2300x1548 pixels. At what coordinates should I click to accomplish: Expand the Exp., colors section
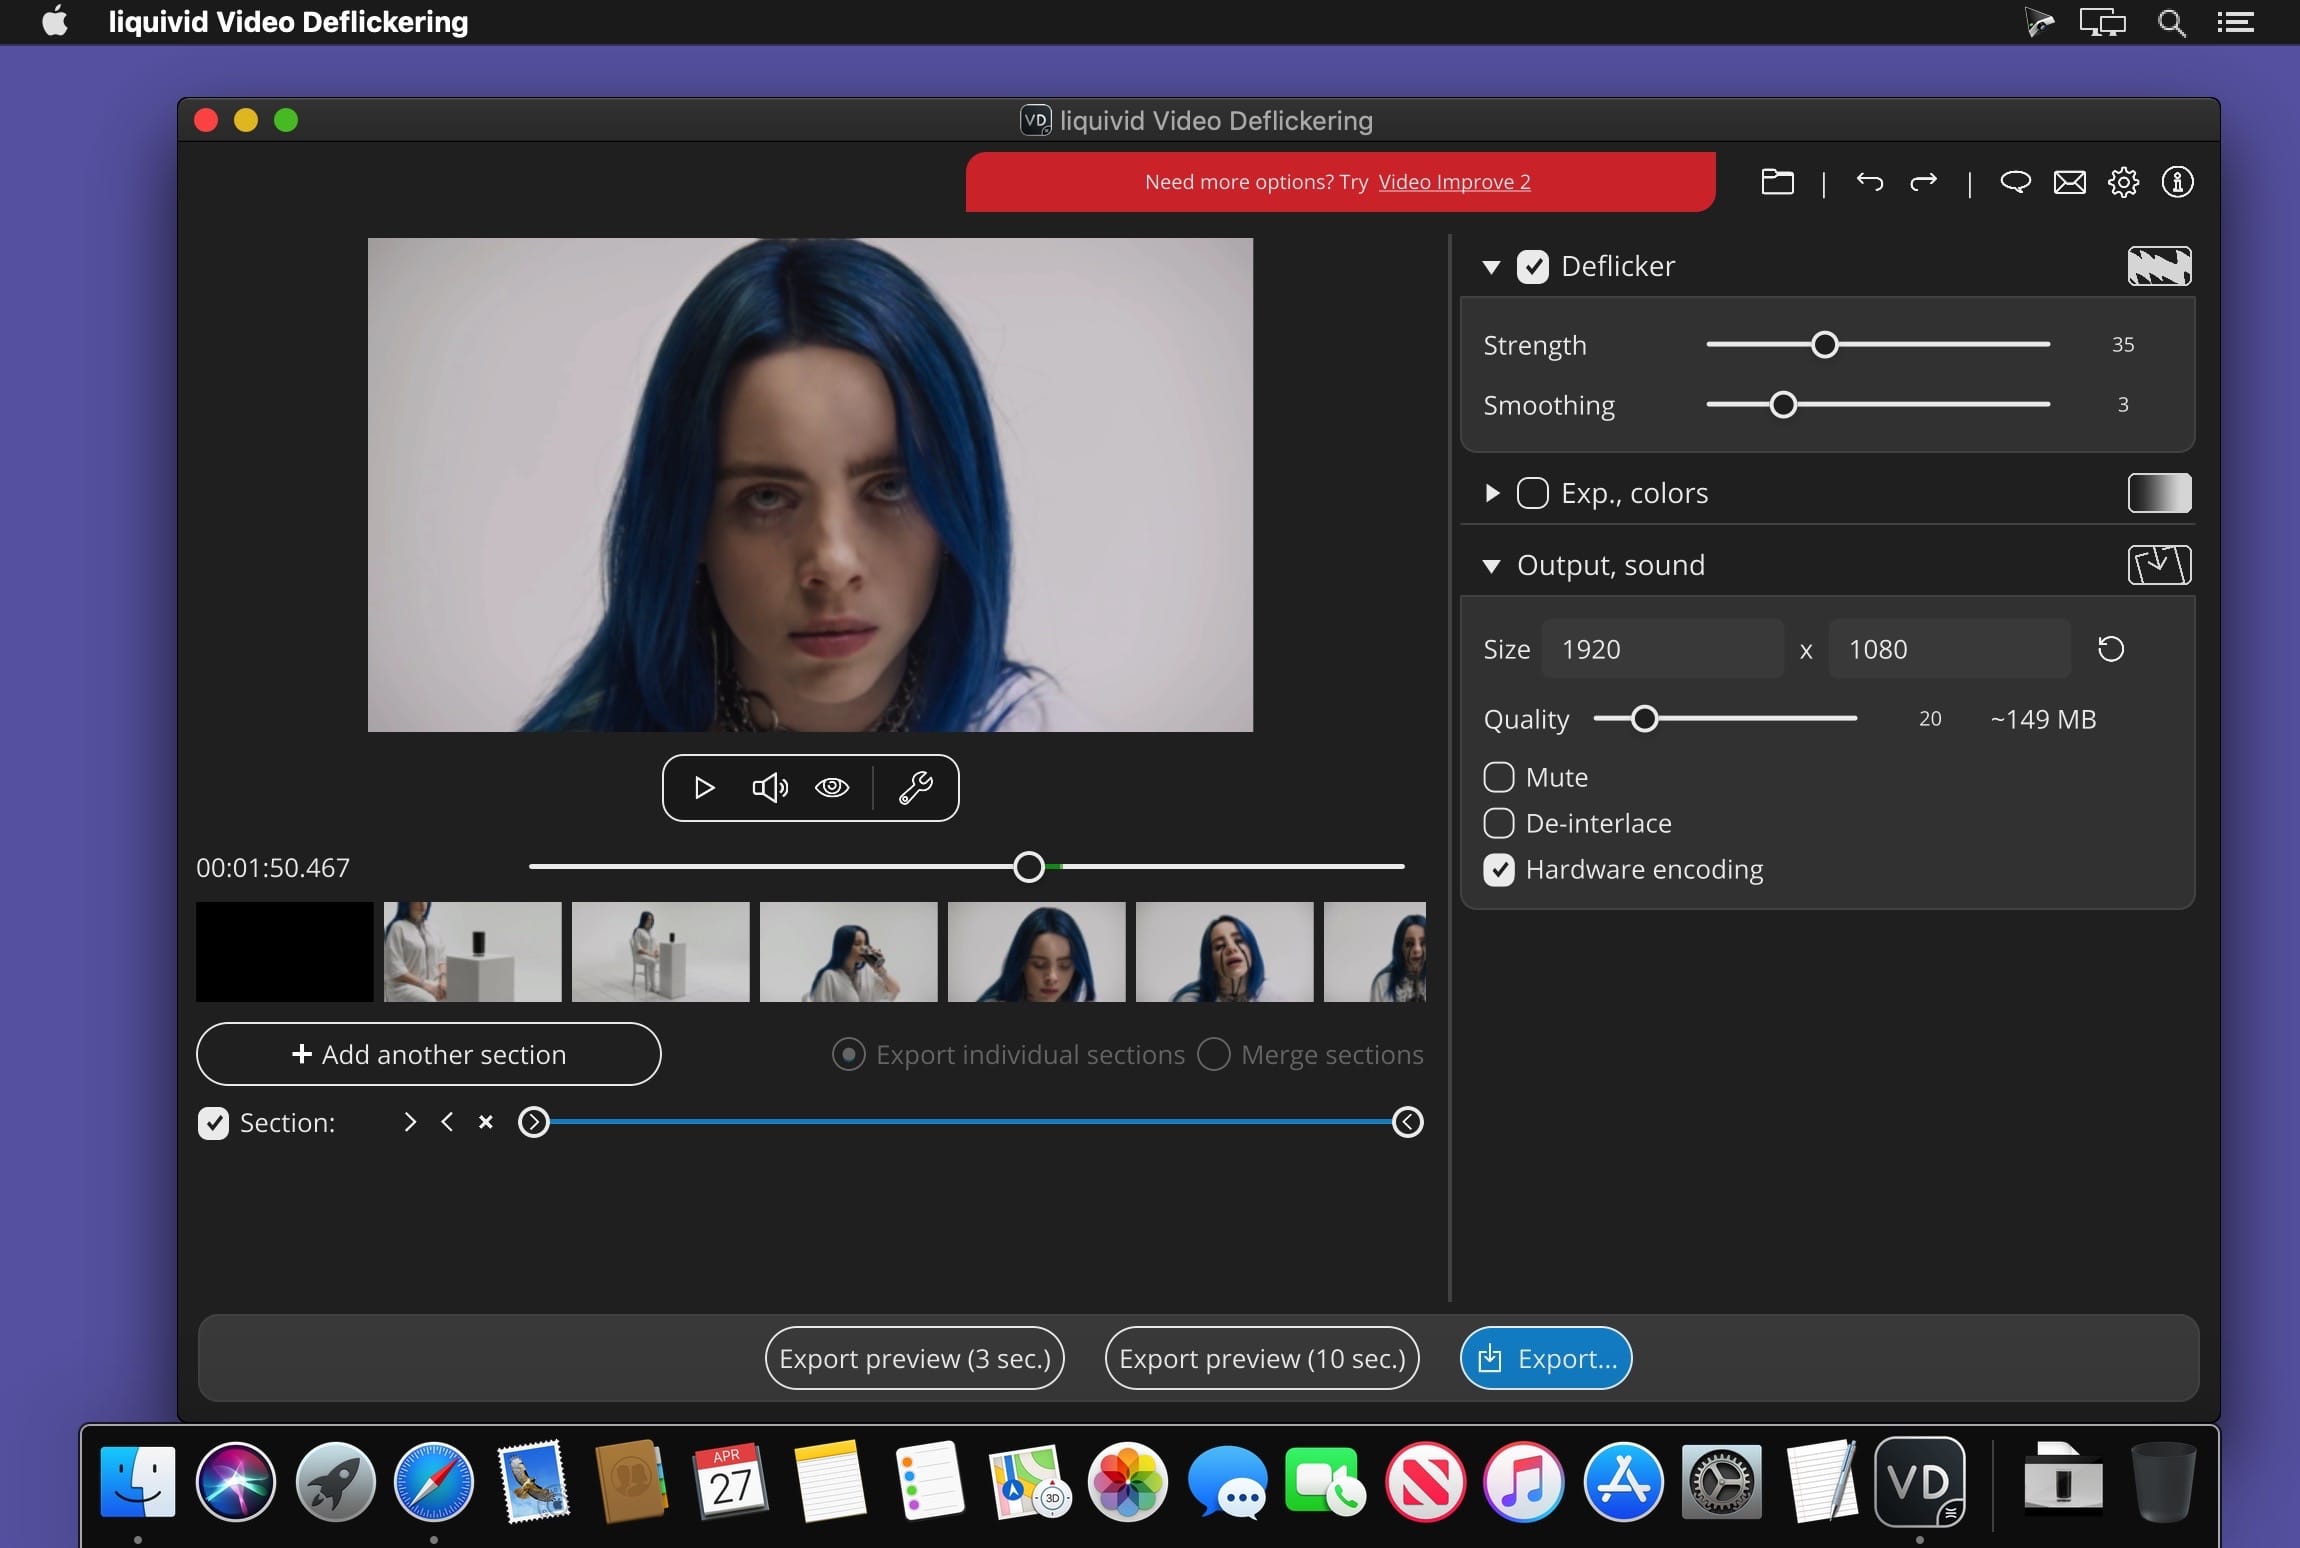[1491, 493]
